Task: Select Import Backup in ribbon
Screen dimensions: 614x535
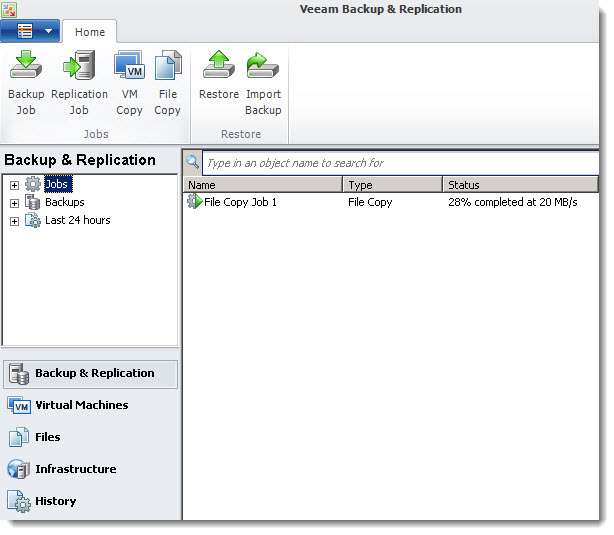Action: coord(263,83)
